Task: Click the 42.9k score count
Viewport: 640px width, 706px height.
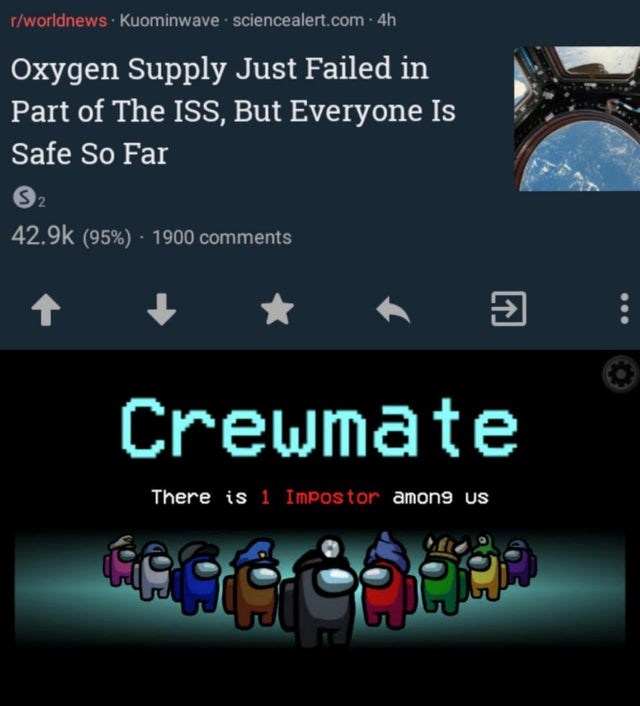Action: point(42,236)
